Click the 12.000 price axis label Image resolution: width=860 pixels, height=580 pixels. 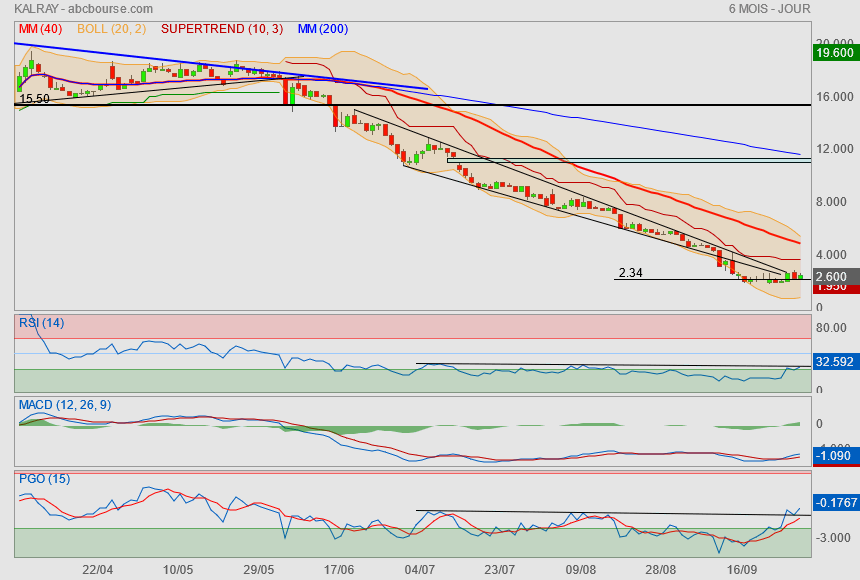coord(835,149)
